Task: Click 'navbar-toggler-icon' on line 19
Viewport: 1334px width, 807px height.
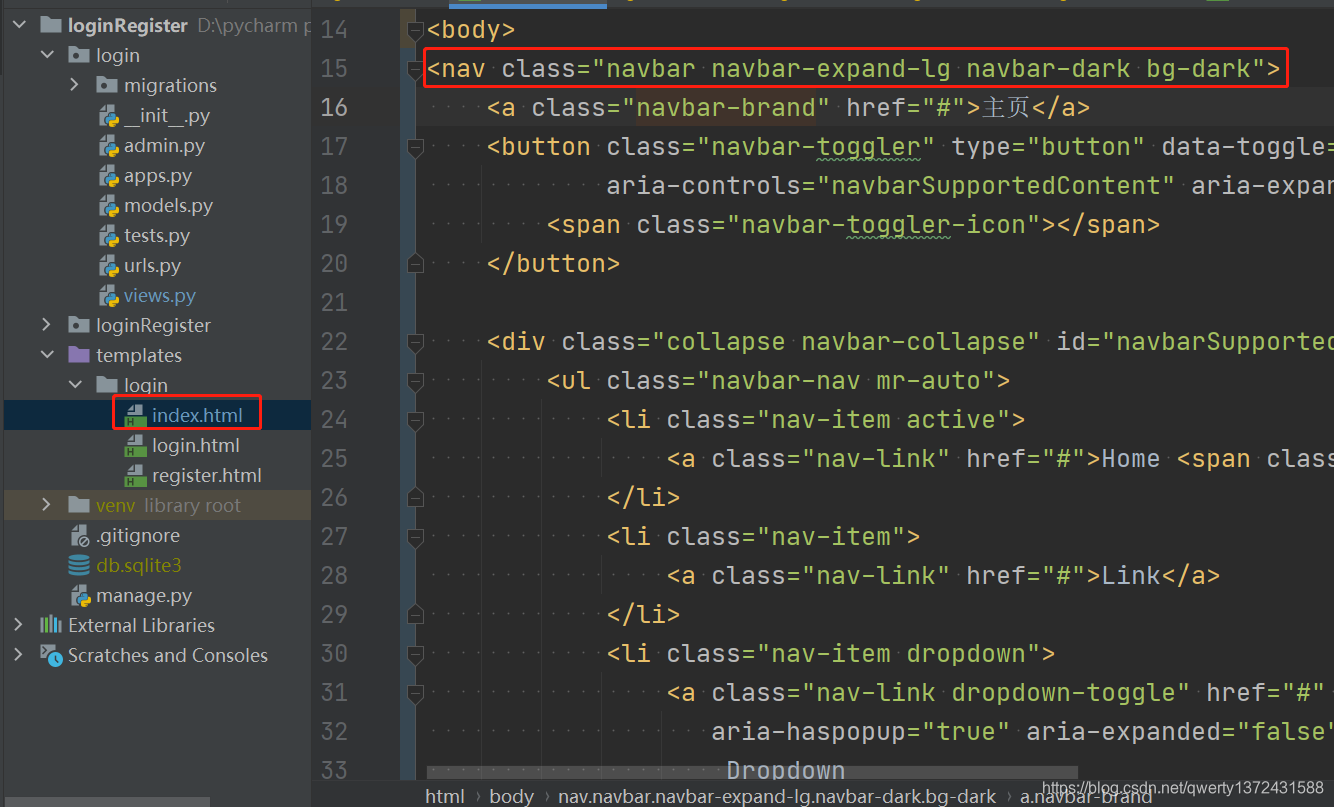Action: (883, 225)
